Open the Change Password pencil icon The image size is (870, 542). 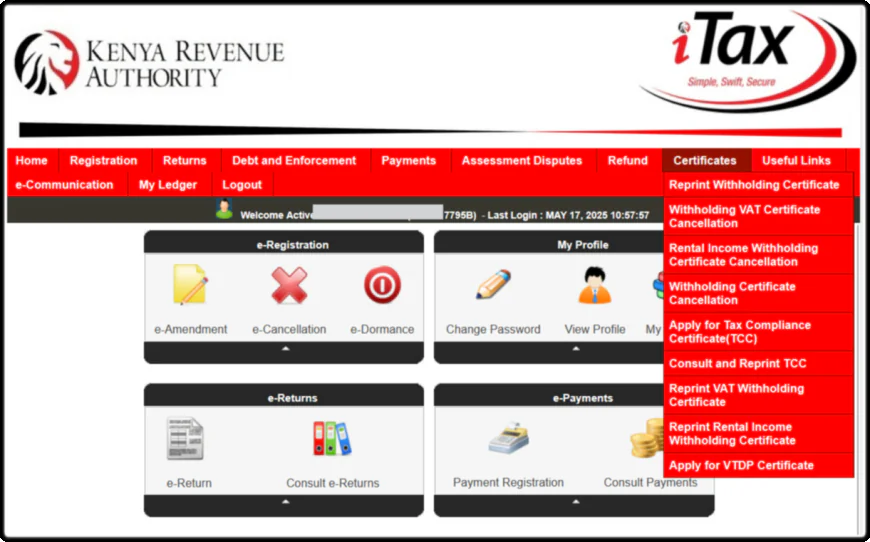[x=493, y=284]
